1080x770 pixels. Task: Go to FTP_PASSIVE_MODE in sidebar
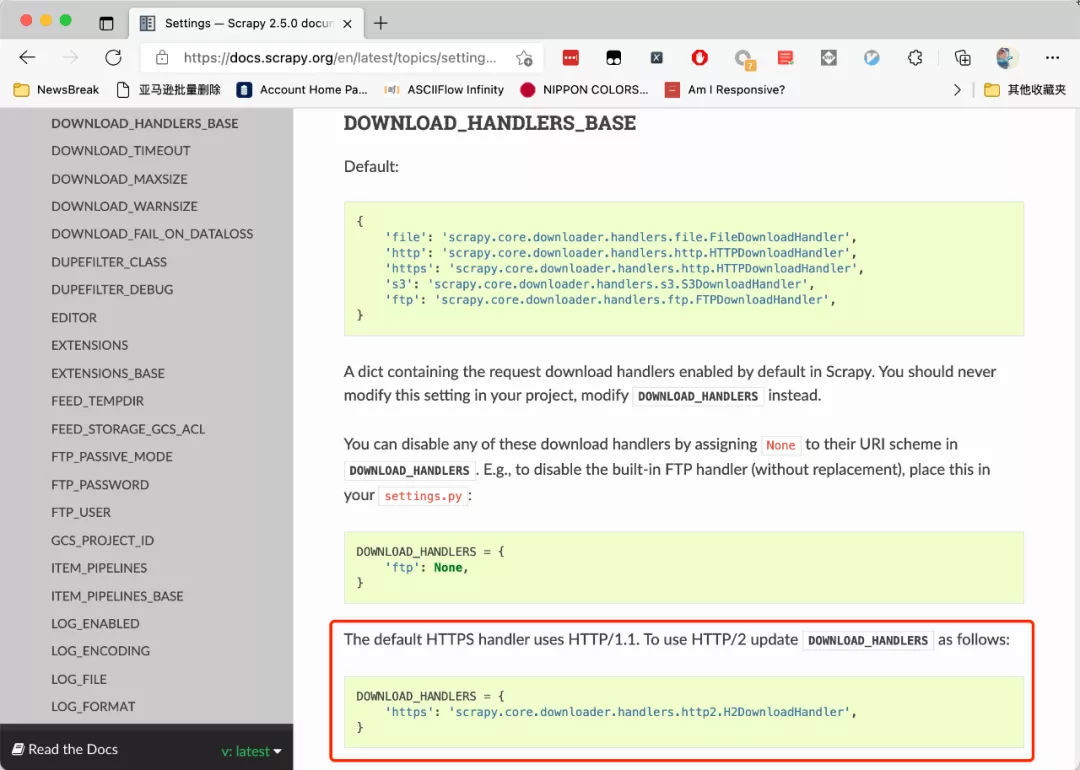112,457
